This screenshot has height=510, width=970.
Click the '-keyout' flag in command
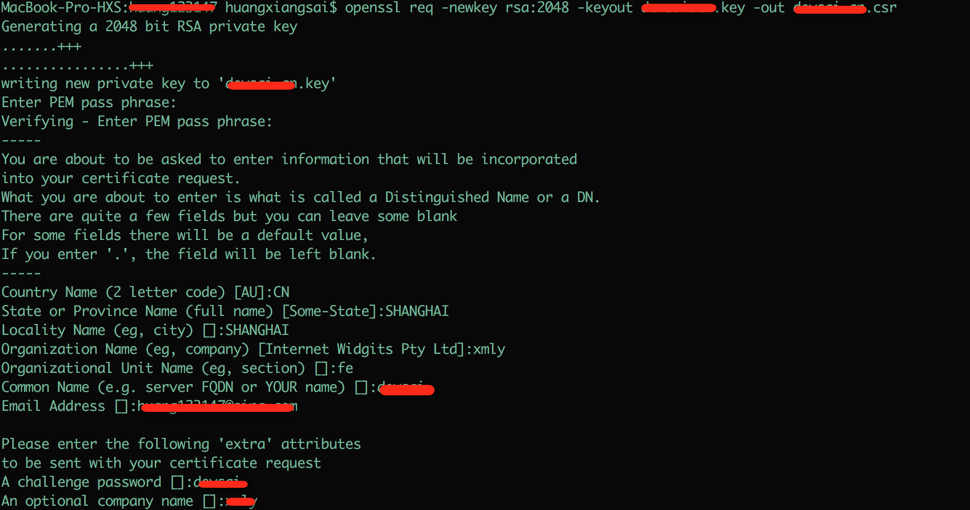(x=605, y=9)
